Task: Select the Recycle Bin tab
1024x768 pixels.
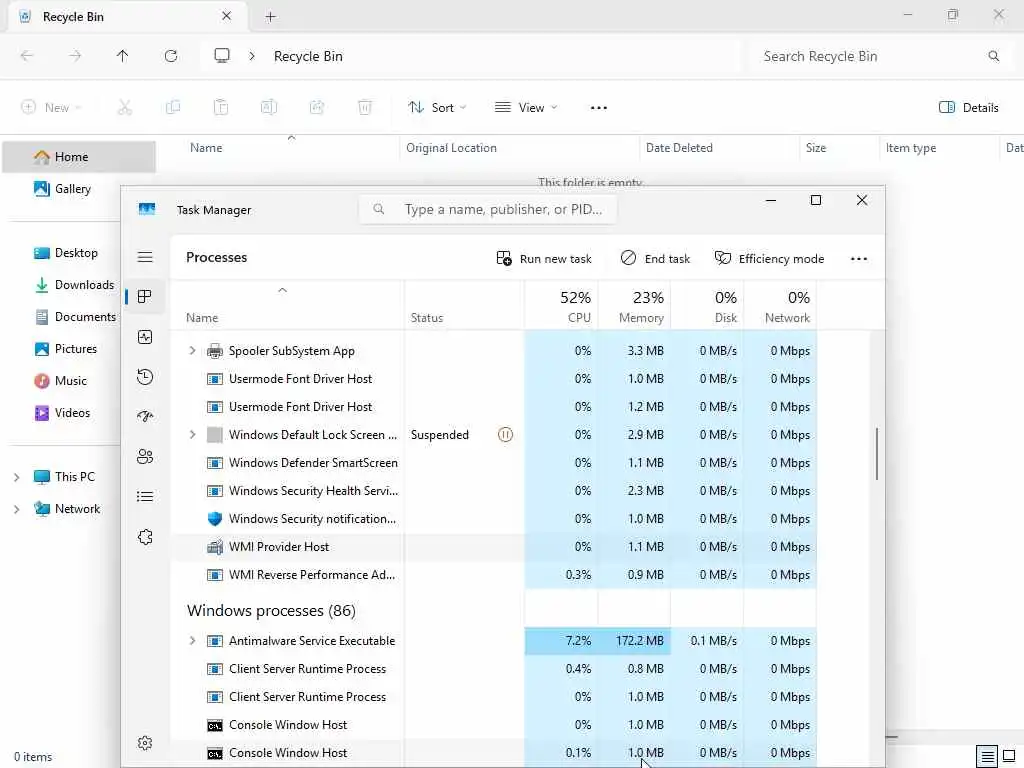Action: [127, 17]
